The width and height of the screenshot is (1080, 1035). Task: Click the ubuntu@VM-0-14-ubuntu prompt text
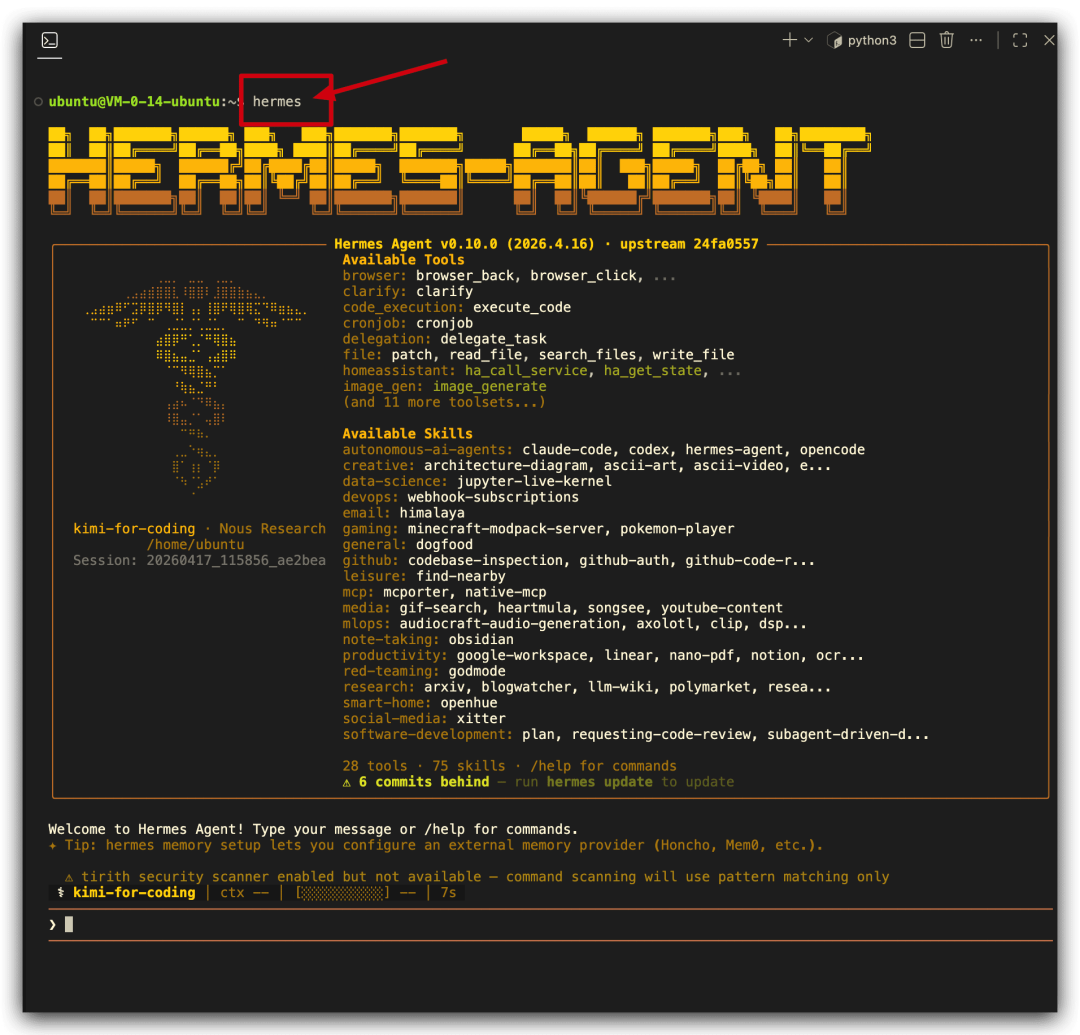tap(134, 101)
